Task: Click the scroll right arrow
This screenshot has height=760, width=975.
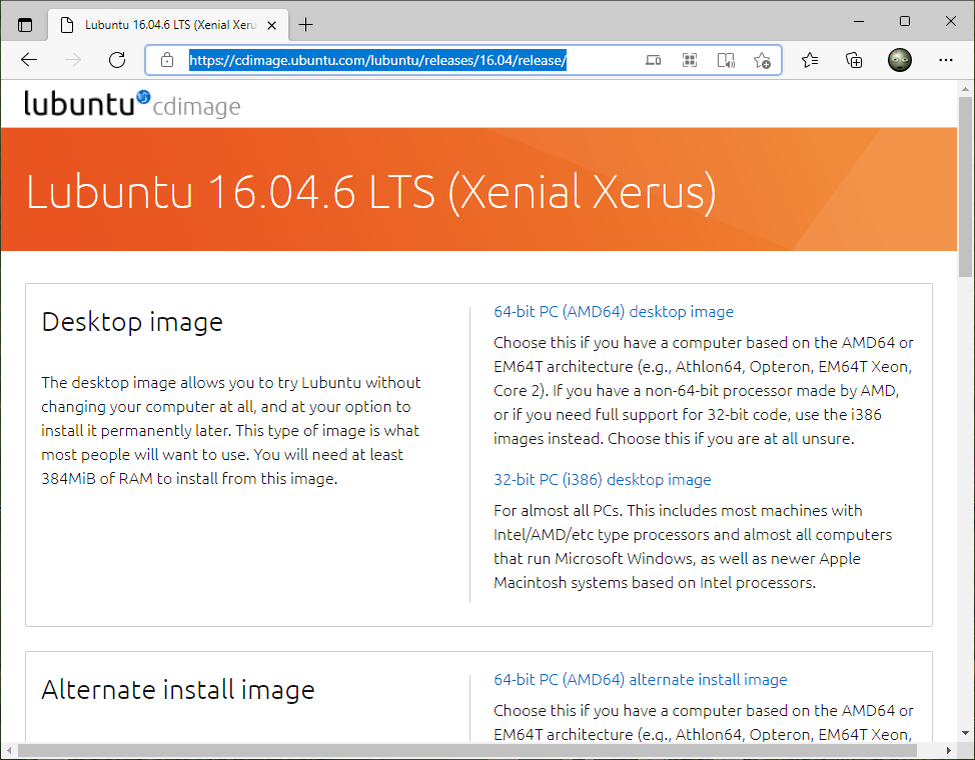Action: tap(949, 750)
